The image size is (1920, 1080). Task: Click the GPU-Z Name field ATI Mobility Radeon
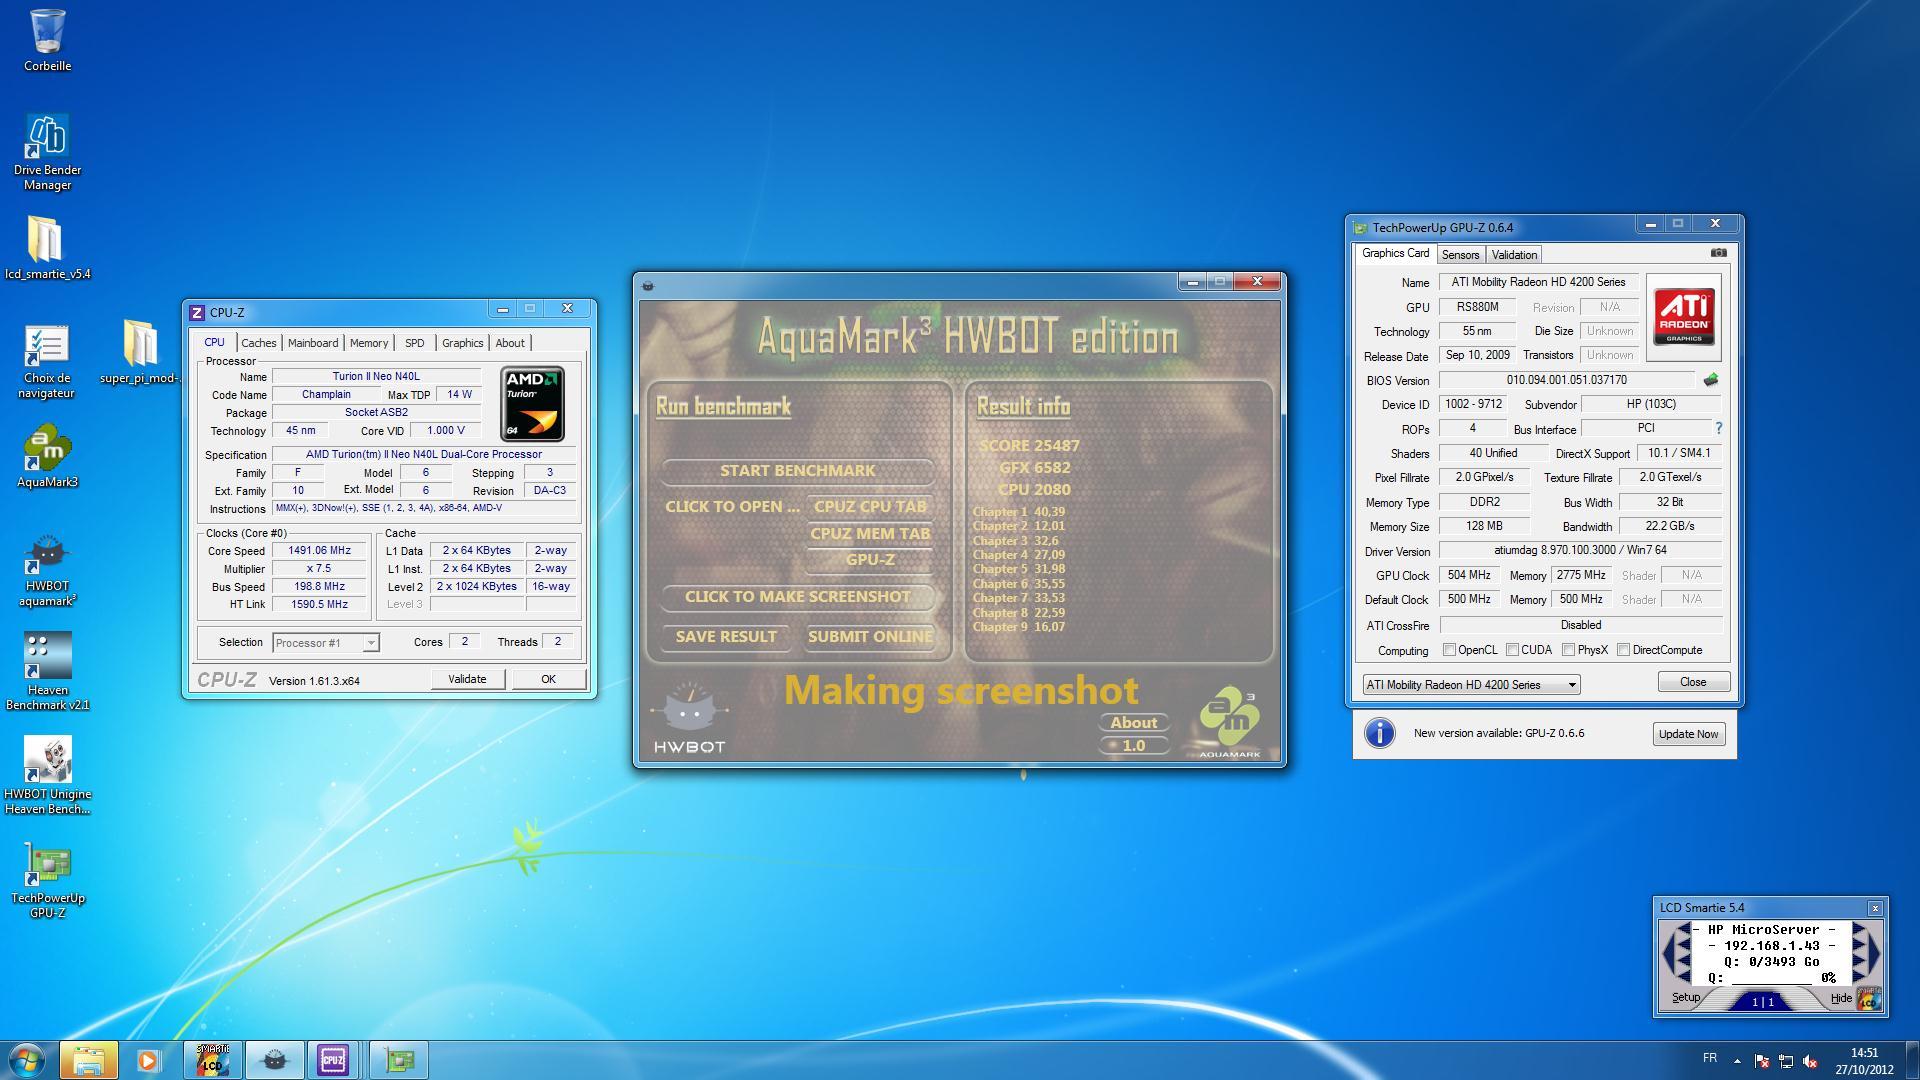pos(1538,283)
